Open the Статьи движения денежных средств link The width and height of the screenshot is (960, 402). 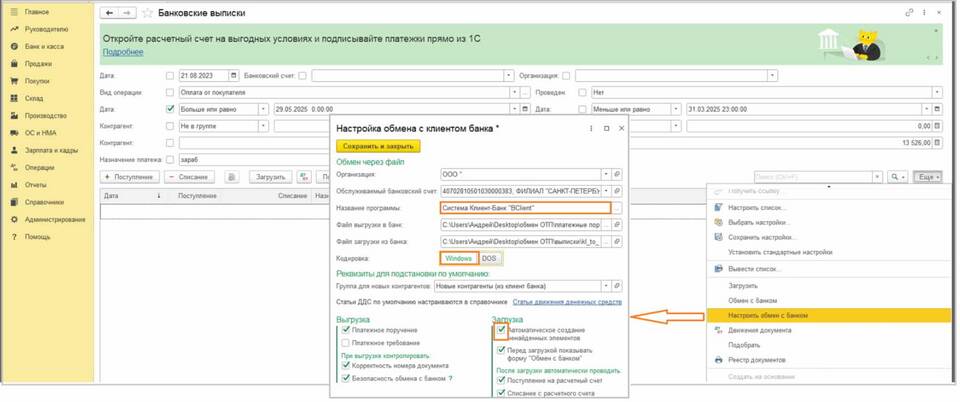(x=568, y=301)
